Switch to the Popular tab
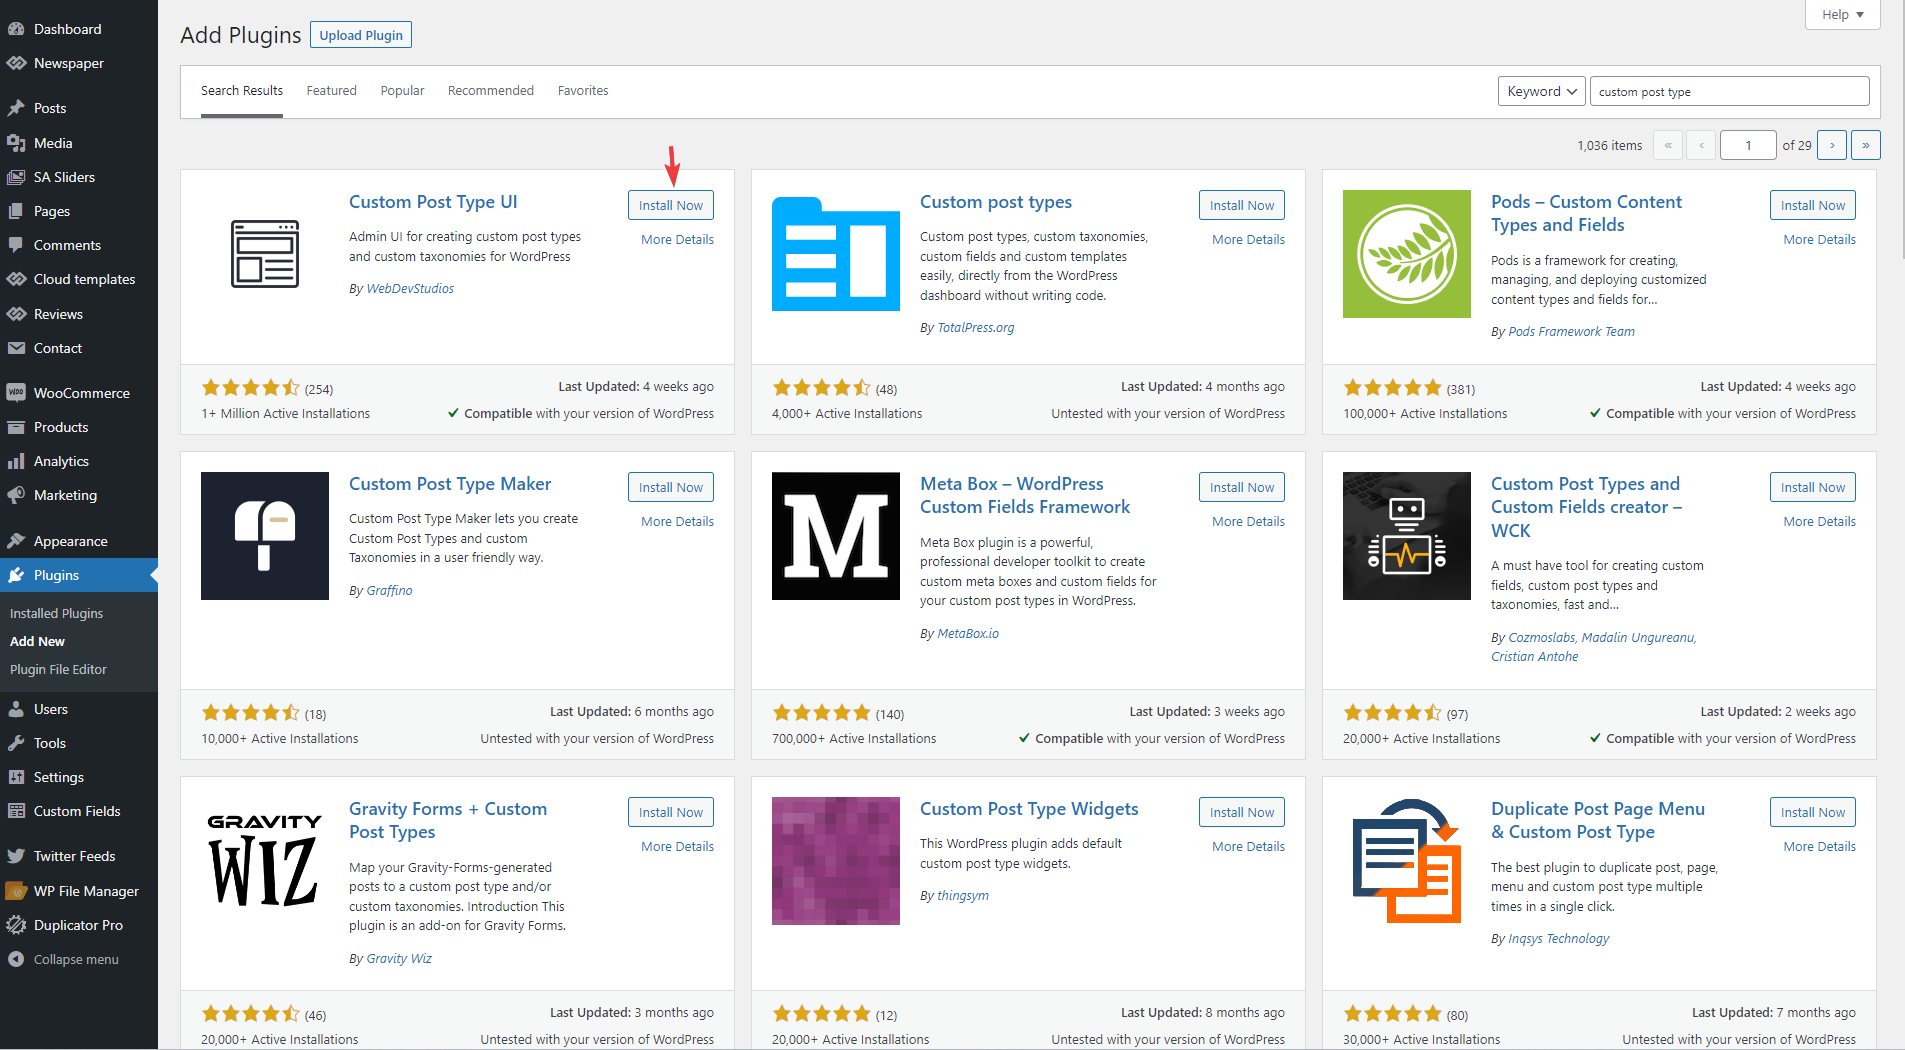Viewport: 1905px width, 1050px height. [x=402, y=90]
